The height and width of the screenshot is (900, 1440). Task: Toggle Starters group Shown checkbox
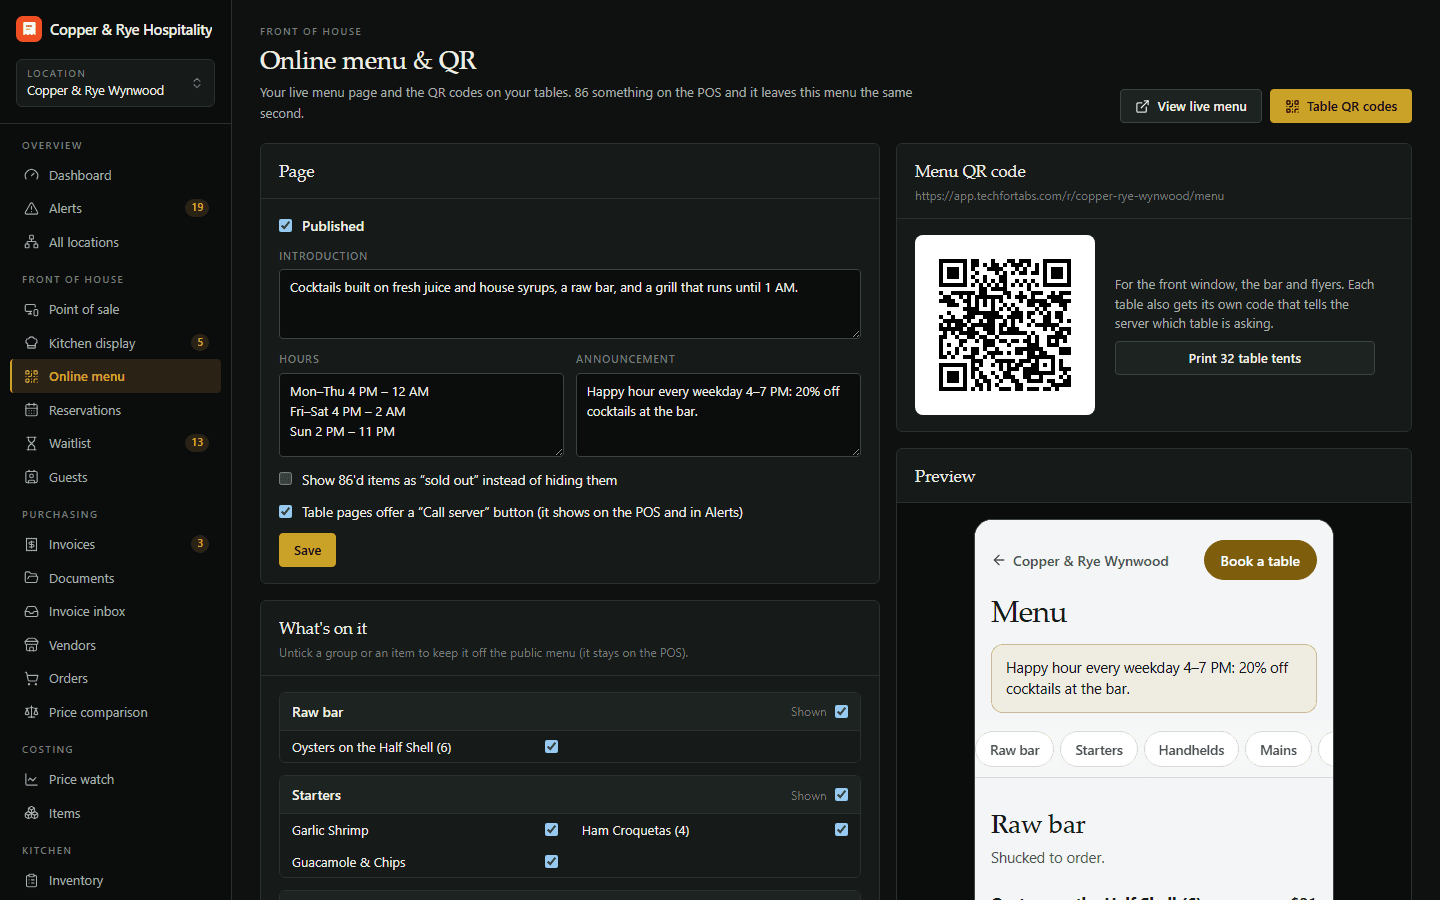click(841, 794)
